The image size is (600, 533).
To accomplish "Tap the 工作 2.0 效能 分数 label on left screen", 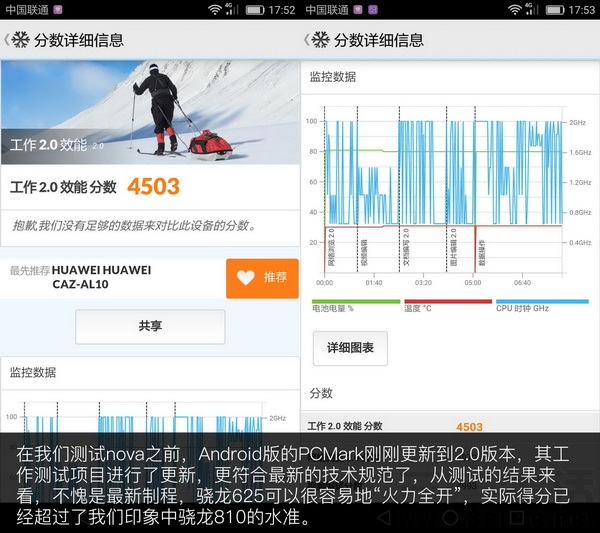I will [x=64, y=187].
